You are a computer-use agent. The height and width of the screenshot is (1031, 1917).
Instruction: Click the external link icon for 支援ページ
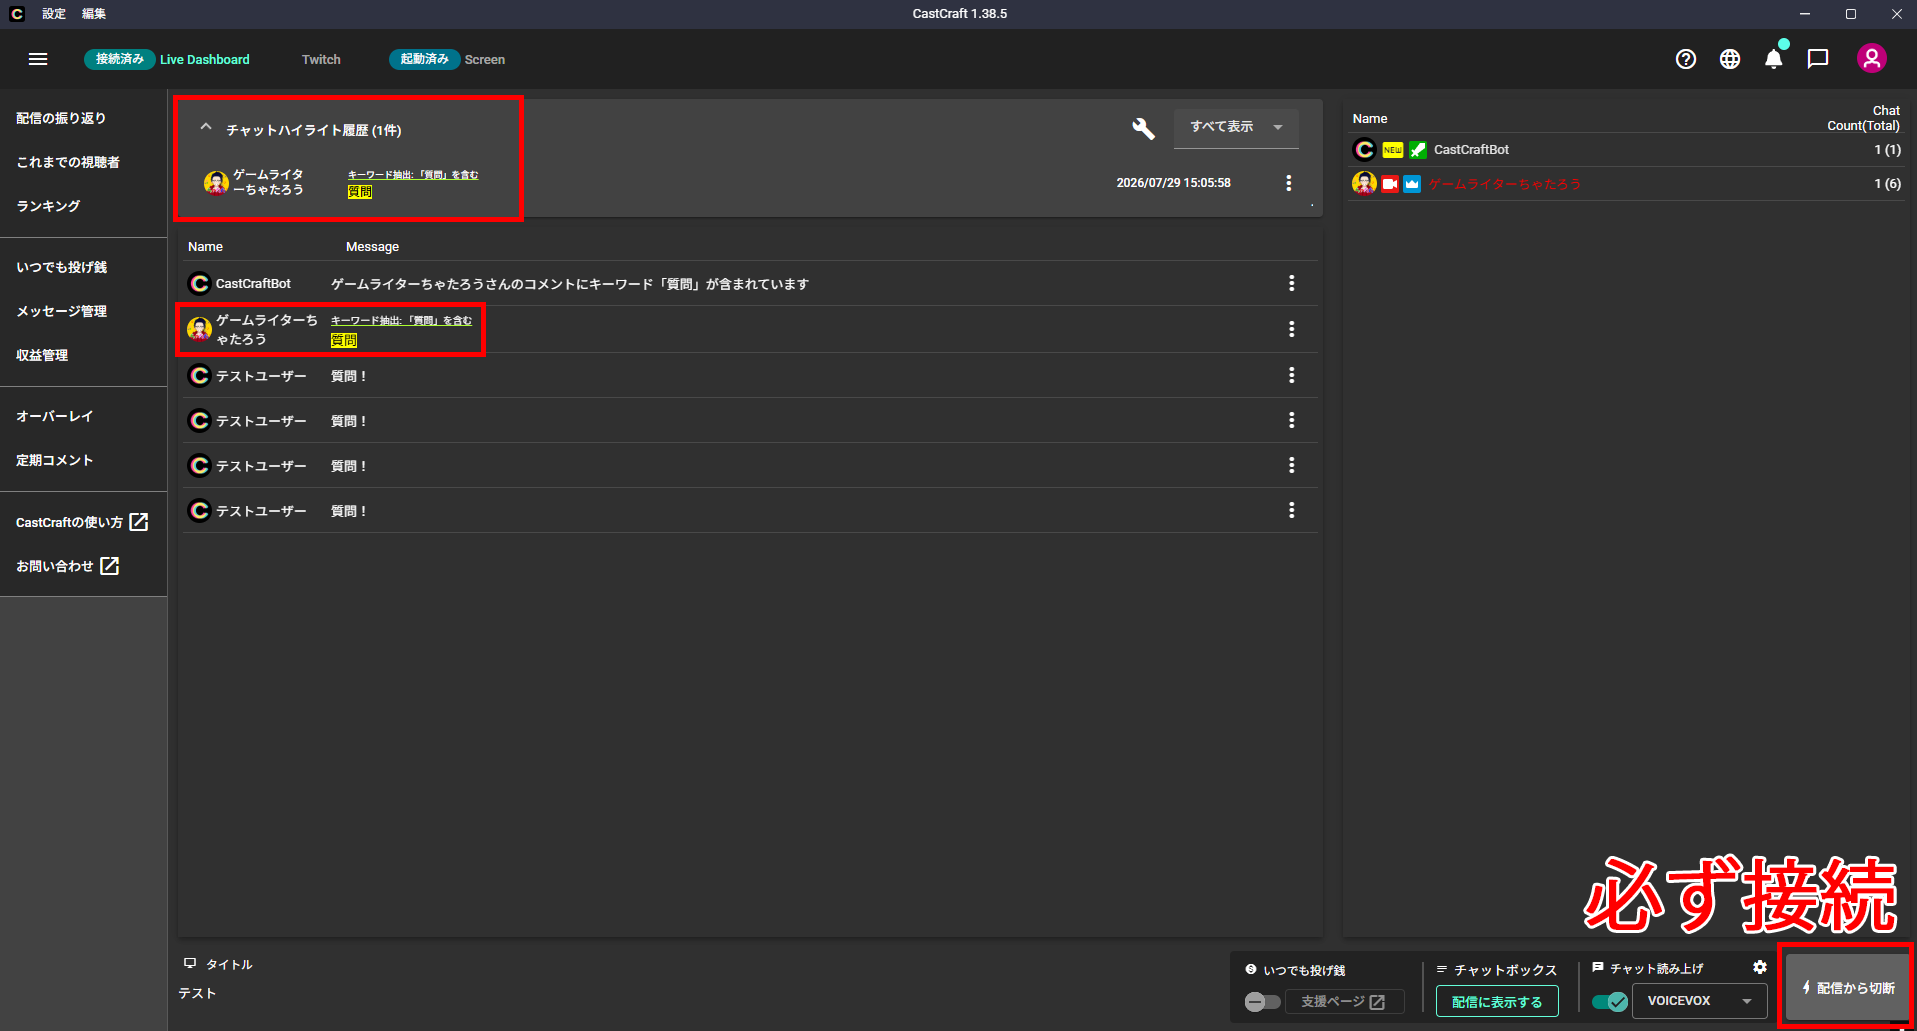point(1377,1002)
